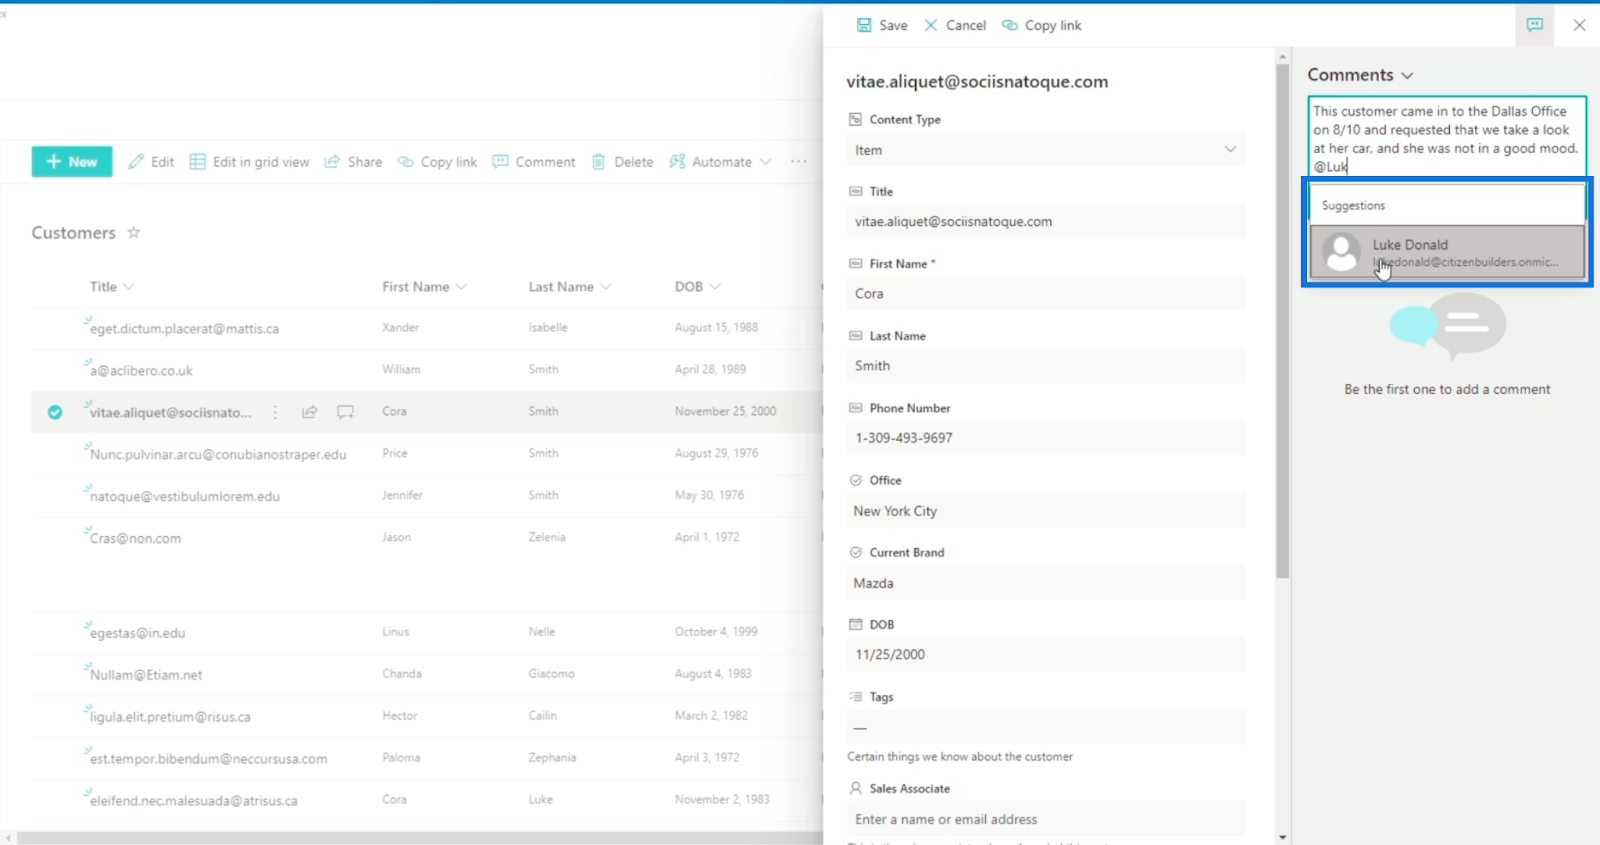This screenshot has height=845, width=1600.
Task: Open natoque@vestibulumlorem.edu item
Action: coord(185,497)
